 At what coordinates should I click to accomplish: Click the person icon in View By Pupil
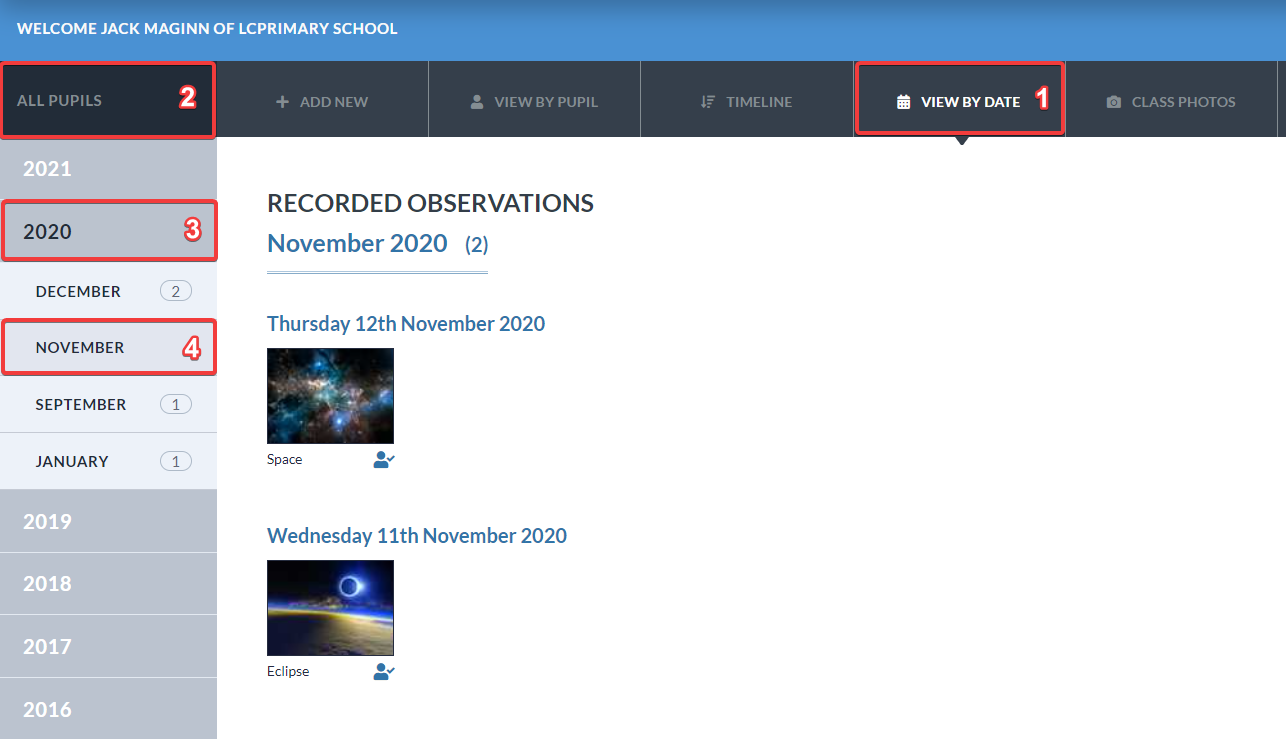pos(477,102)
